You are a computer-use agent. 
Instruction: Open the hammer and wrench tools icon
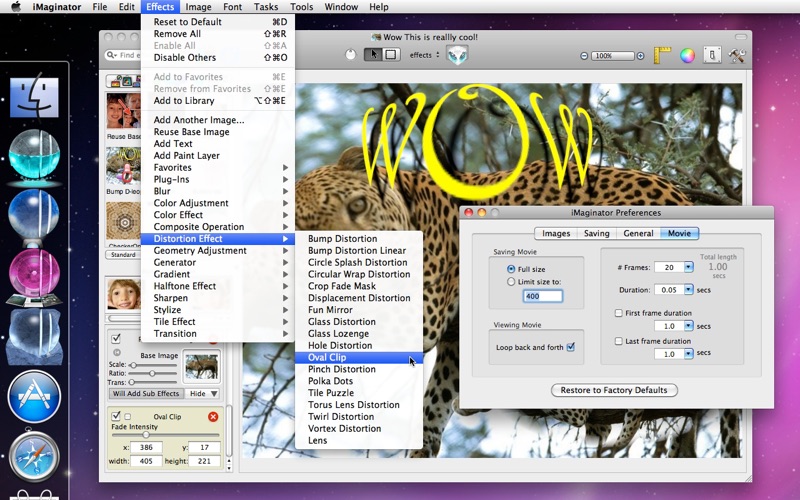point(737,55)
